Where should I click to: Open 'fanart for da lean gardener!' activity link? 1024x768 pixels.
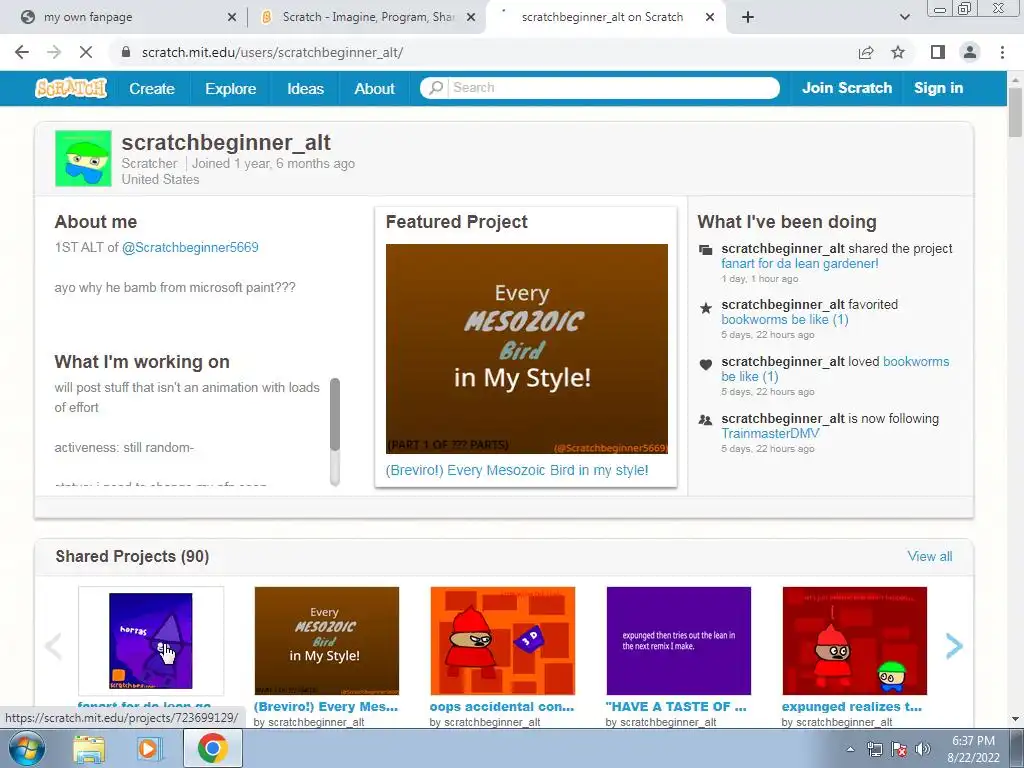click(799, 263)
